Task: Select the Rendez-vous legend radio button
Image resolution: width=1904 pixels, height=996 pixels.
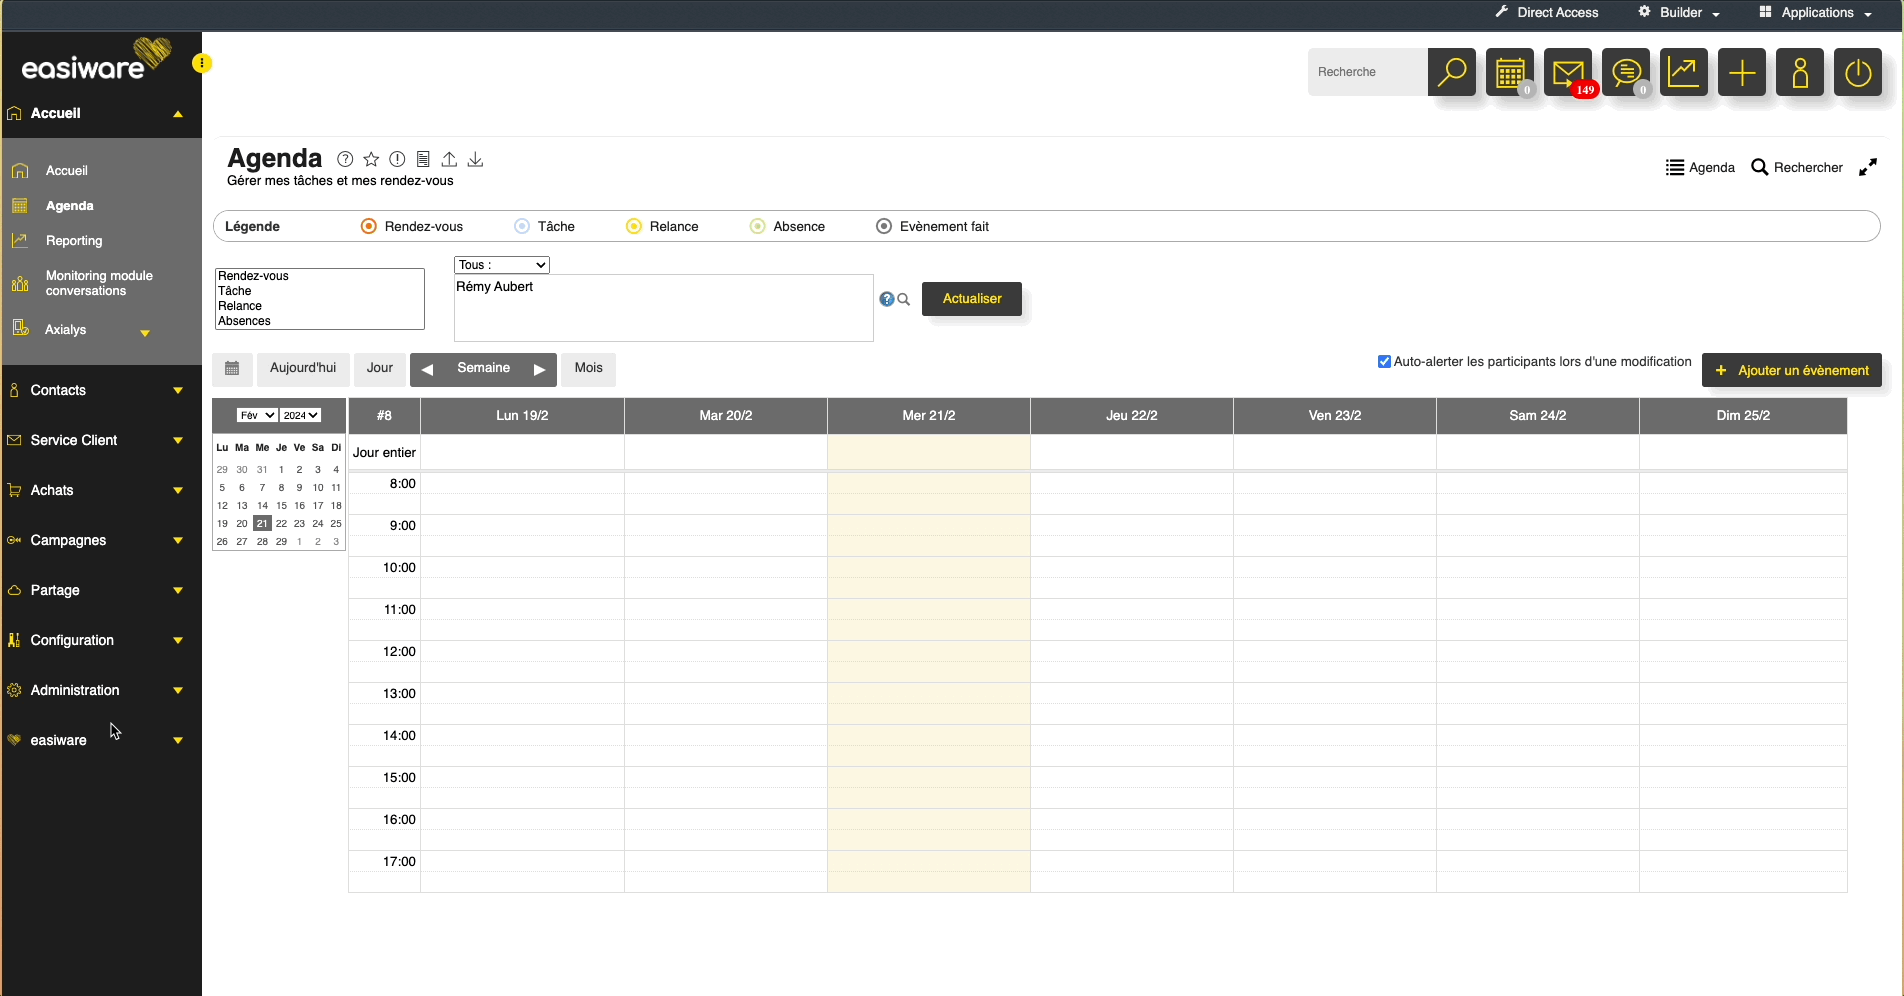Action: click(x=369, y=227)
